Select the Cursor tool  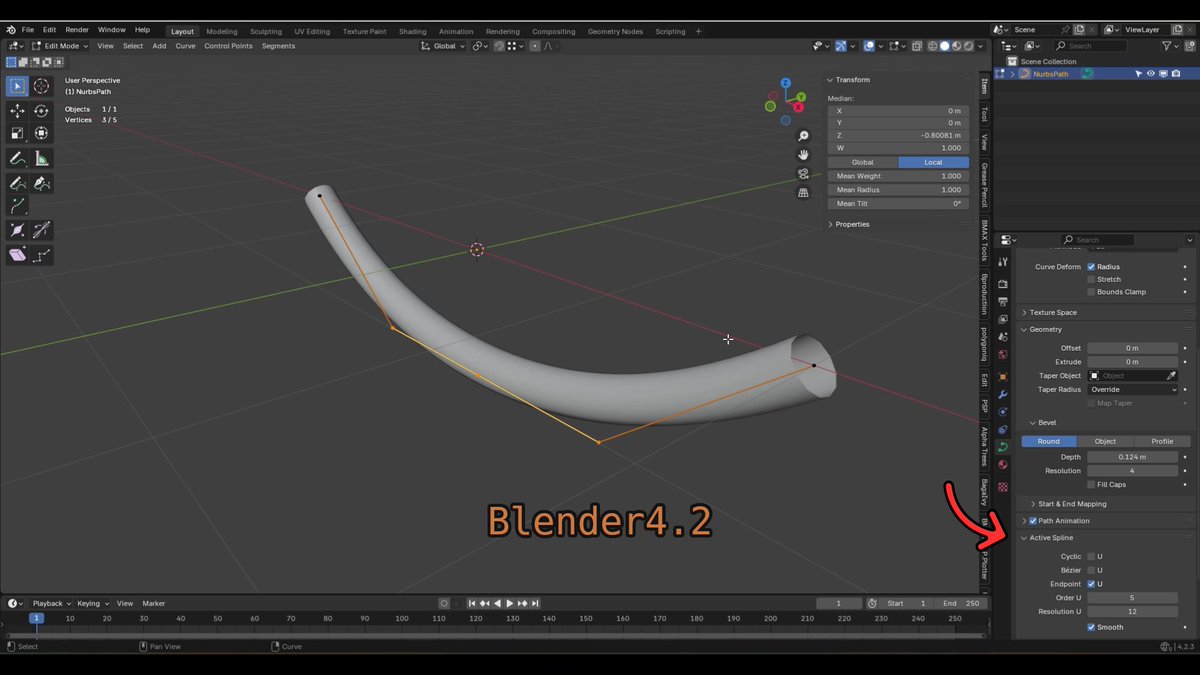pos(41,86)
